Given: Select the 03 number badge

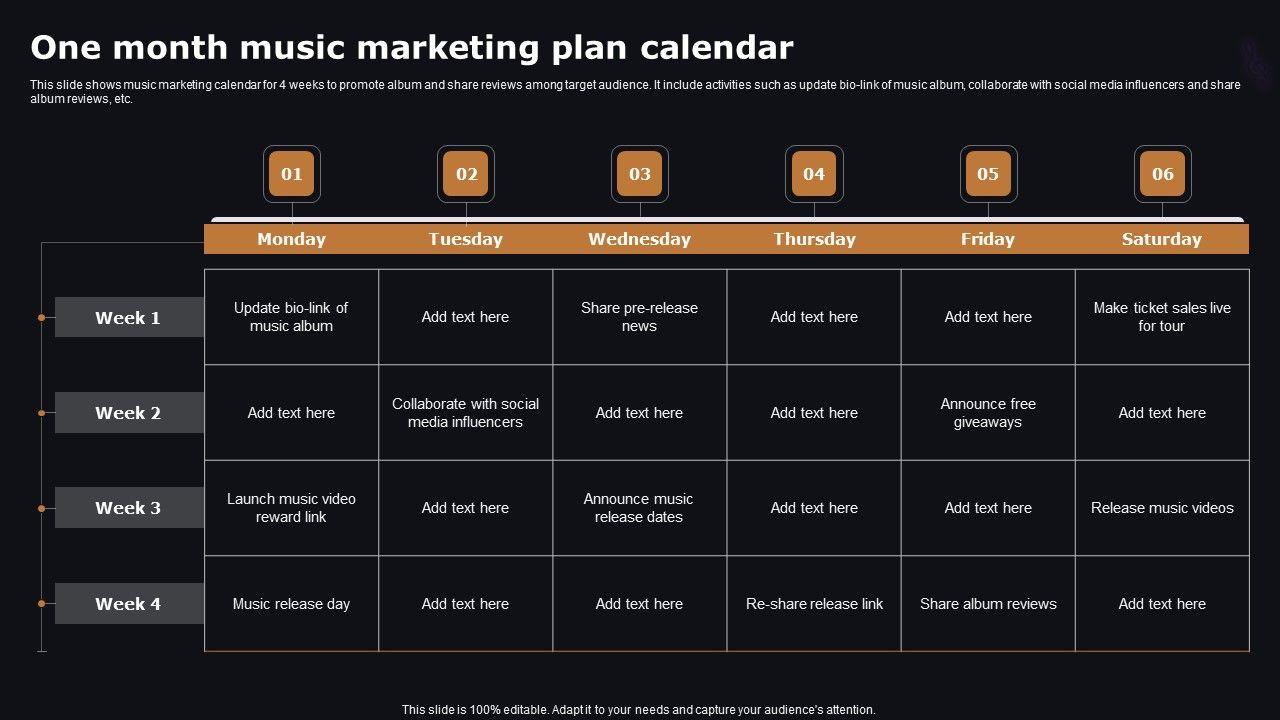Looking at the screenshot, I should [640, 174].
